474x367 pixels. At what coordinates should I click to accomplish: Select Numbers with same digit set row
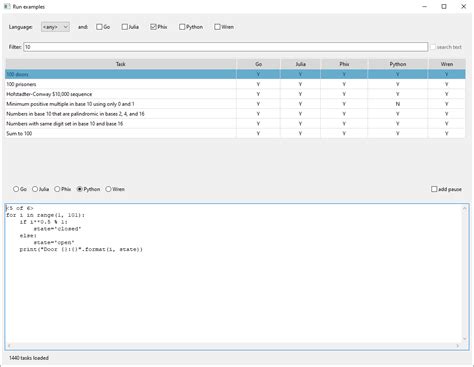click(x=235, y=124)
